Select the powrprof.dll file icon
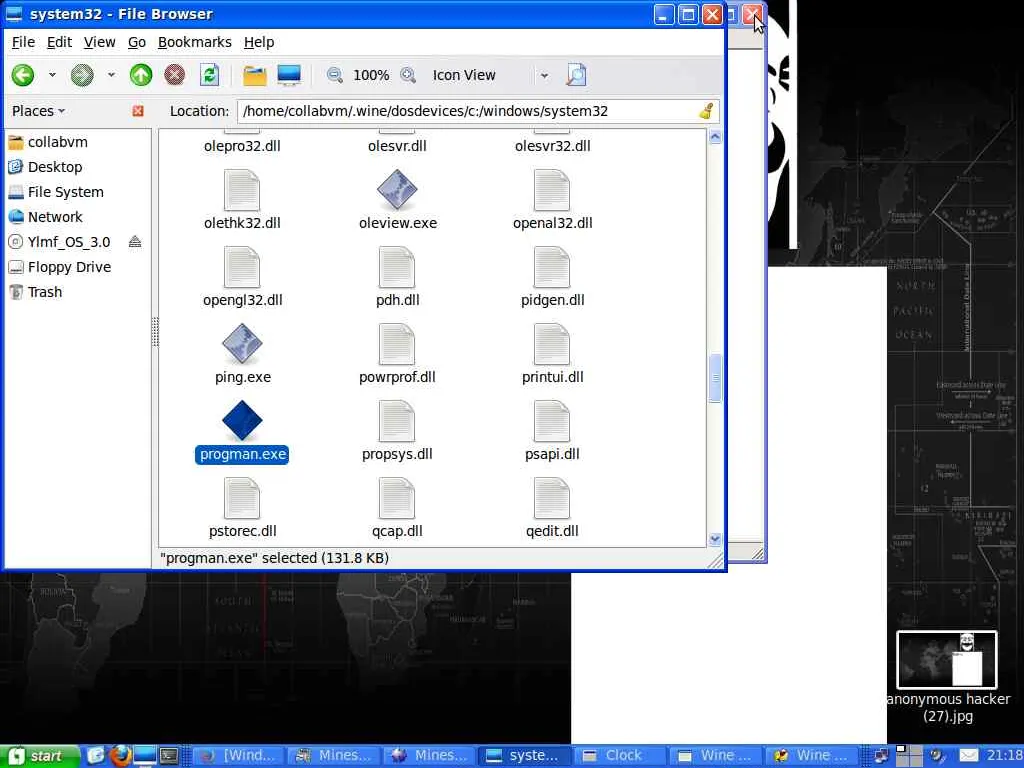The width and height of the screenshot is (1024, 768). [397, 344]
